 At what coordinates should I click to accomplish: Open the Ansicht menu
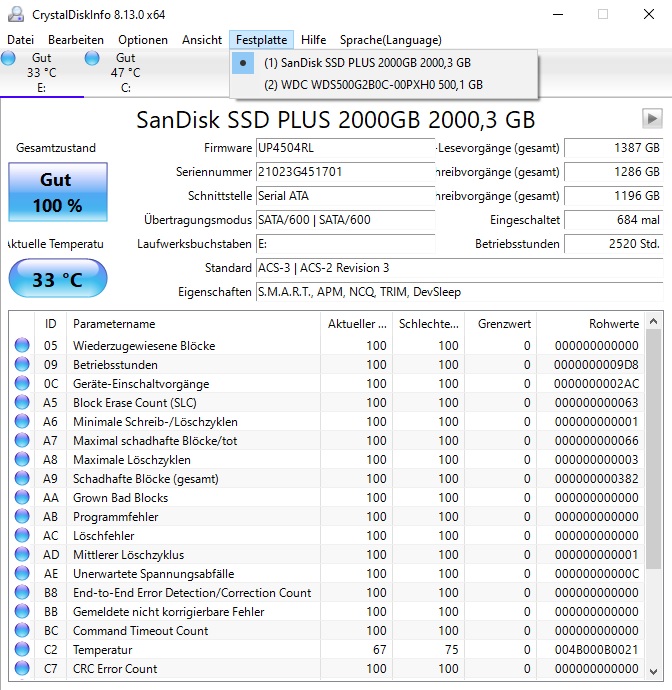coord(202,40)
